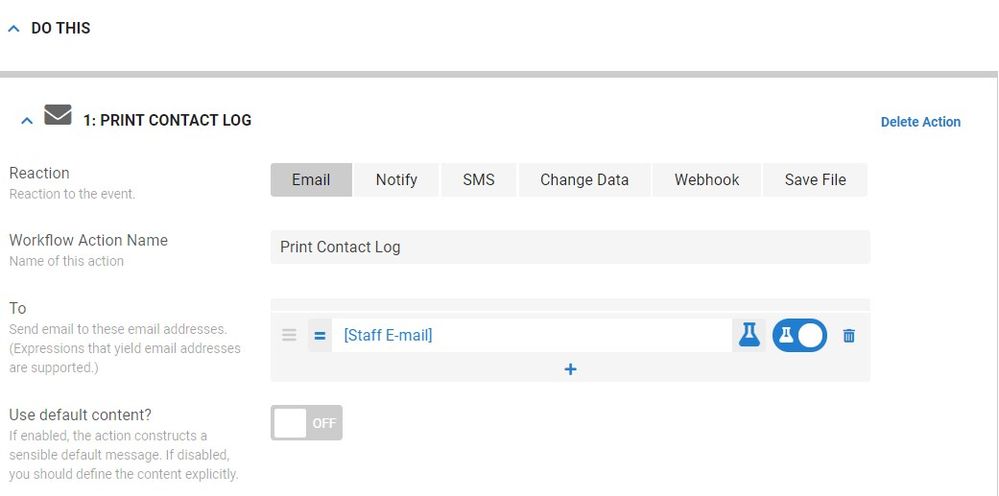Collapse the 1: Print Contact Log action
This screenshot has height=496, width=999.
click(27, 120)
